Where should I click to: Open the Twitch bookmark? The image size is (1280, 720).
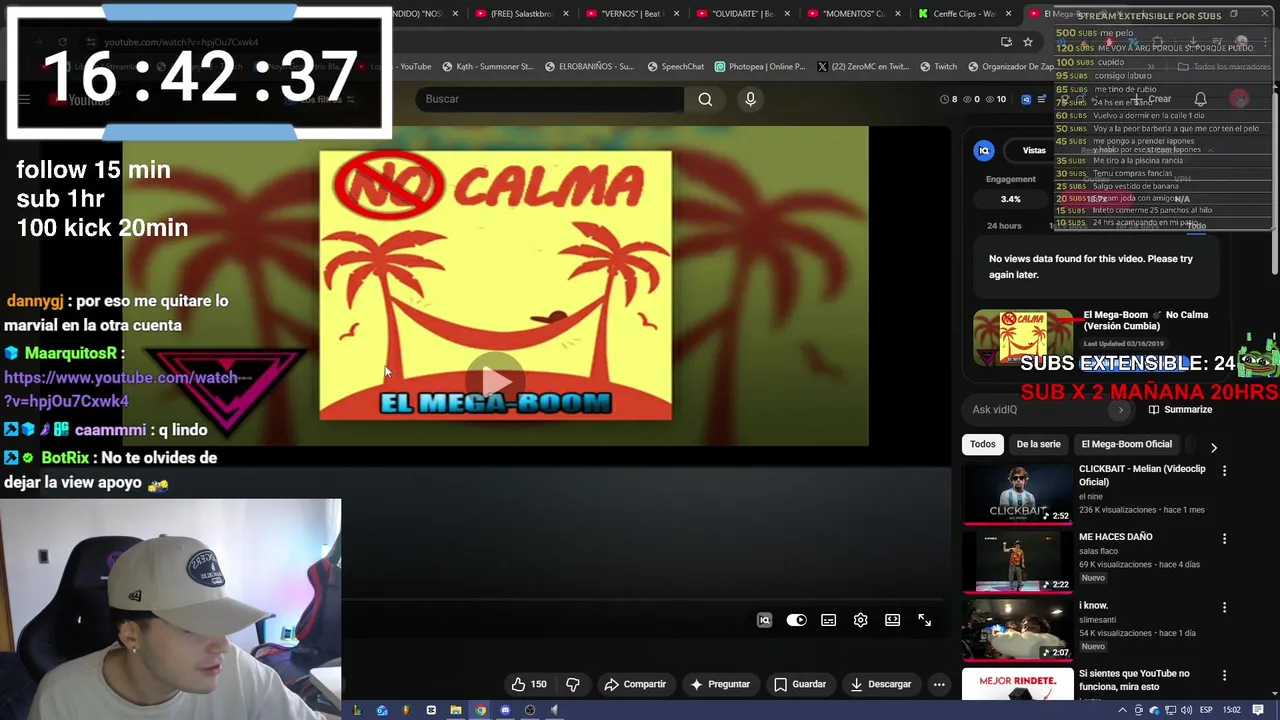point(938,67)
